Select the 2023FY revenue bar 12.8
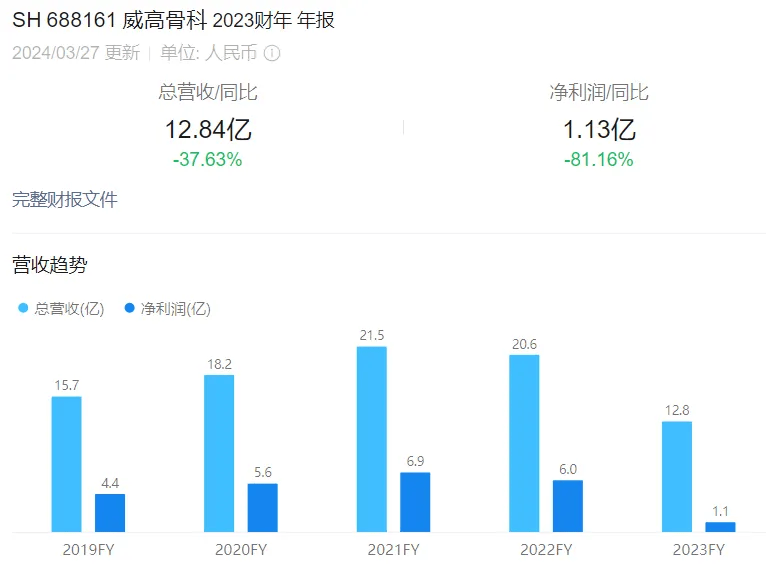Image resolution: width=766 pixels, height=570 pixels. coord(677,477)
